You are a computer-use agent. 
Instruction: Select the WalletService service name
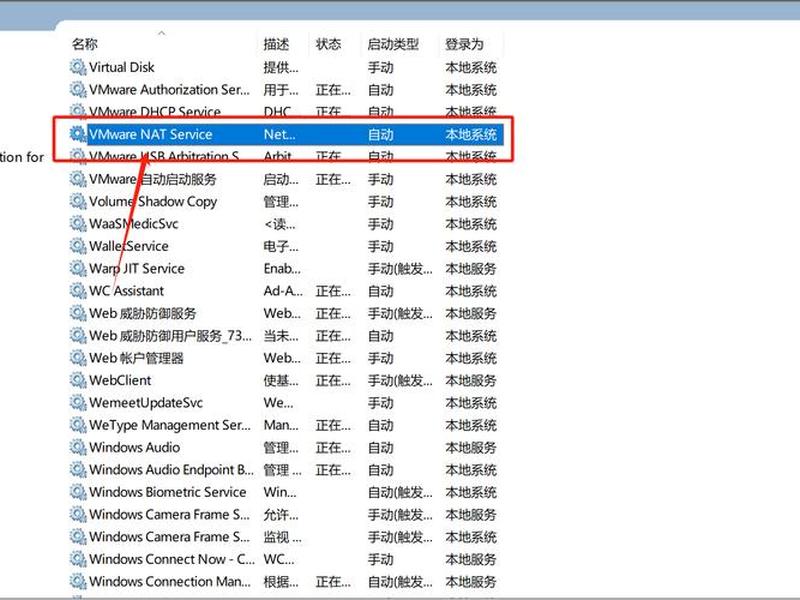pyautogui.click(x=129, y=246)
